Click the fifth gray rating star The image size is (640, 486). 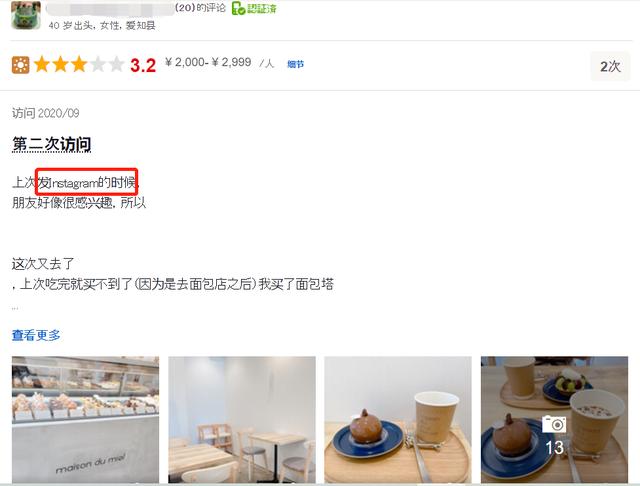point(116,64)
